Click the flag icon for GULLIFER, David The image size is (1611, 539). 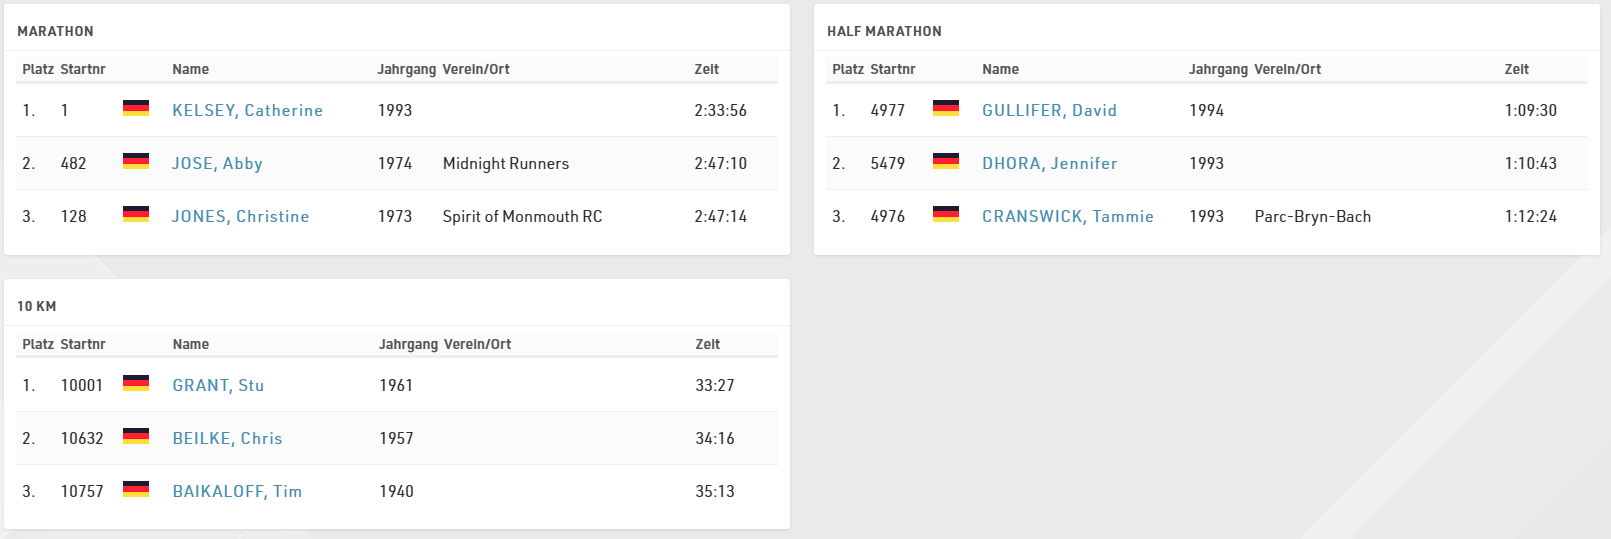[946, 108]
